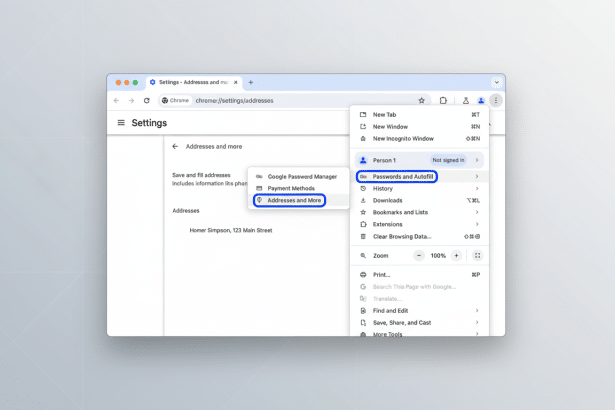Expand the Passwords and Autofill chevron

(477, 177)
